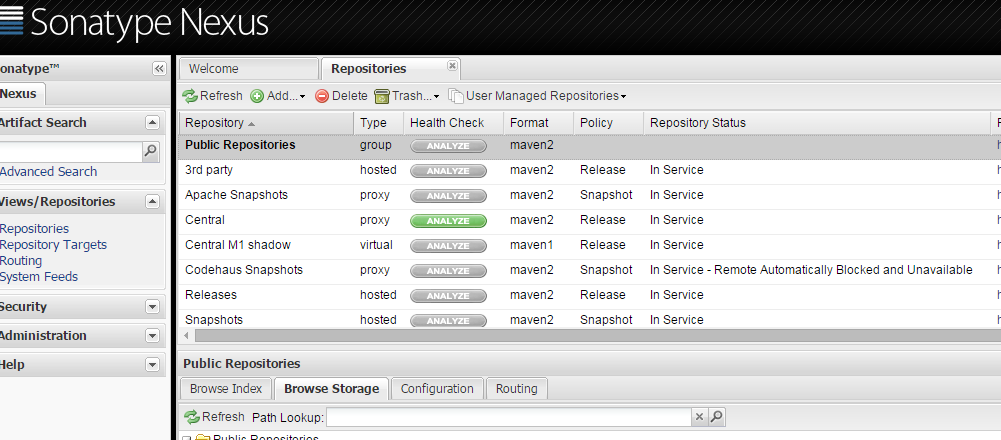Viewport: 1001px width, 440px height.
Task: Analyze the Public Repositories health
Action: pos(448,146)
